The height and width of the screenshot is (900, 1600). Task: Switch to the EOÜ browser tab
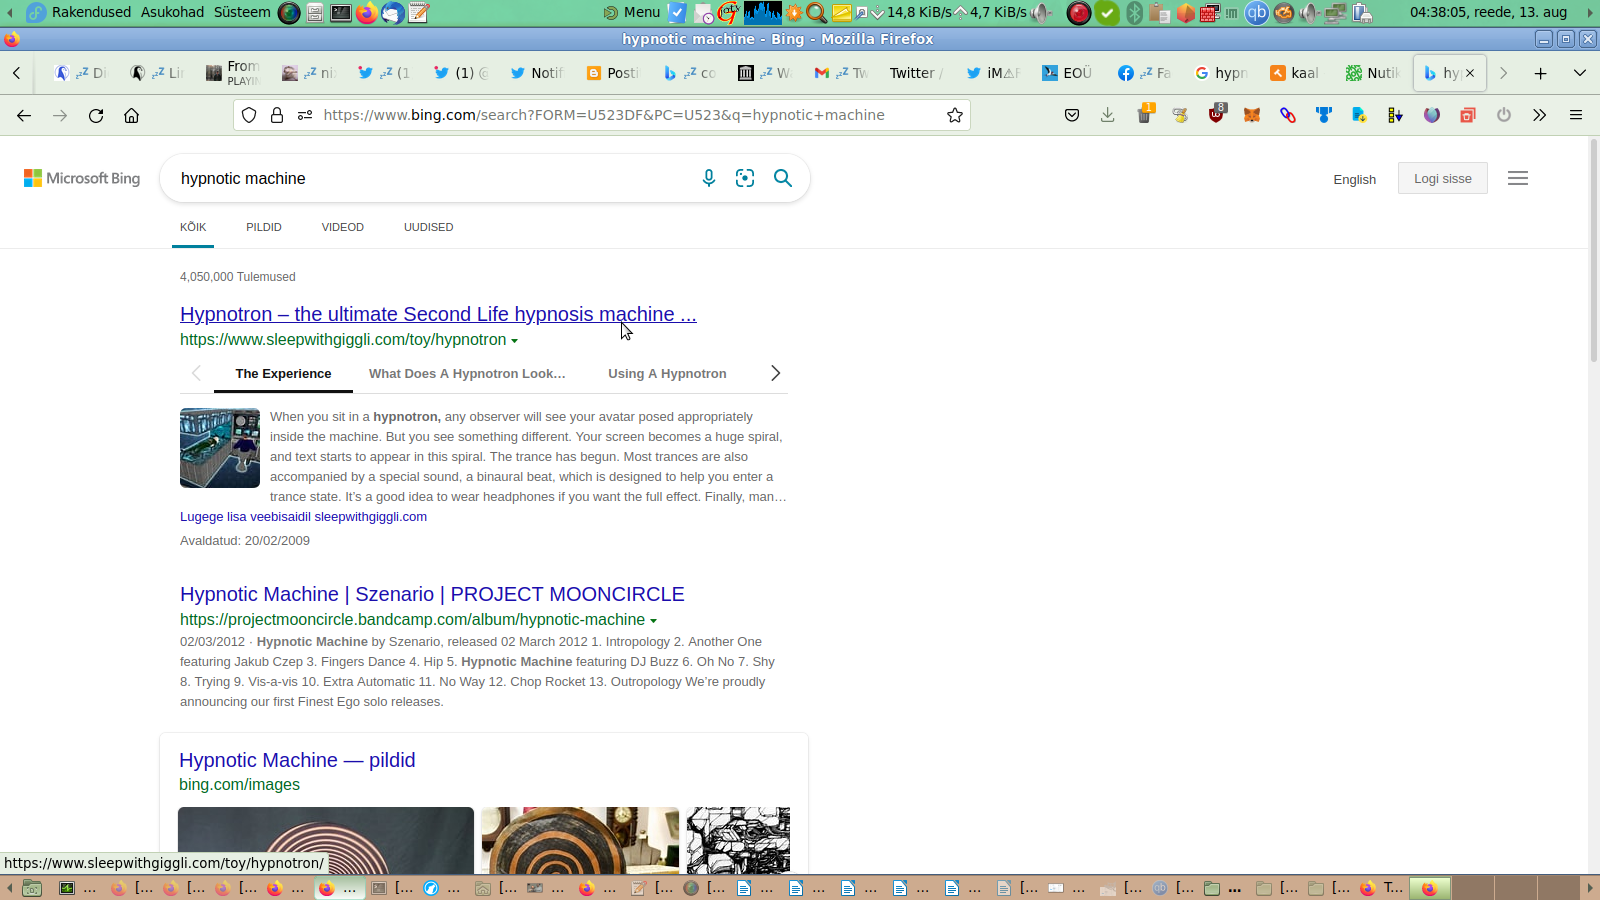point(1067,73)
